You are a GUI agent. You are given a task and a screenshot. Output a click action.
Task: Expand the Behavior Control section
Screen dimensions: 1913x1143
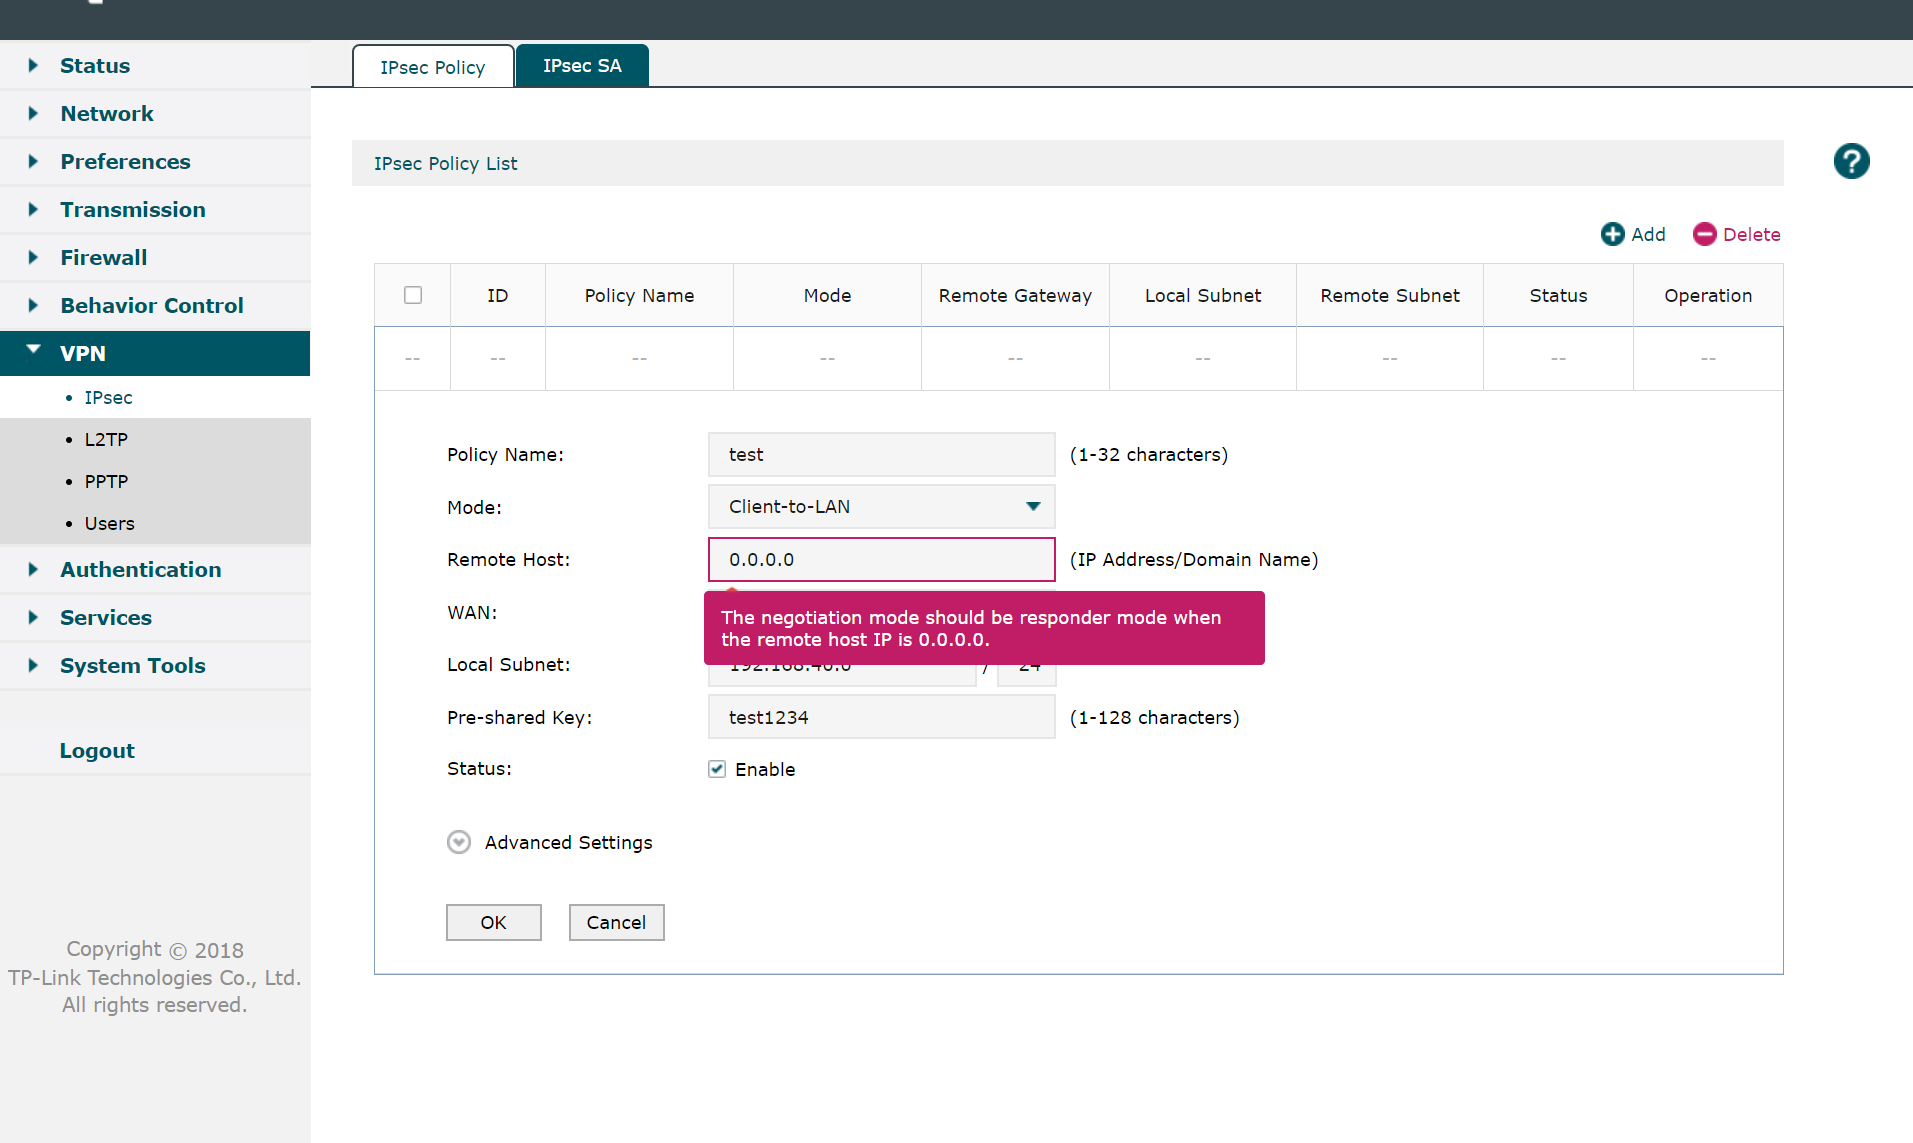click(x=155, y=305)
